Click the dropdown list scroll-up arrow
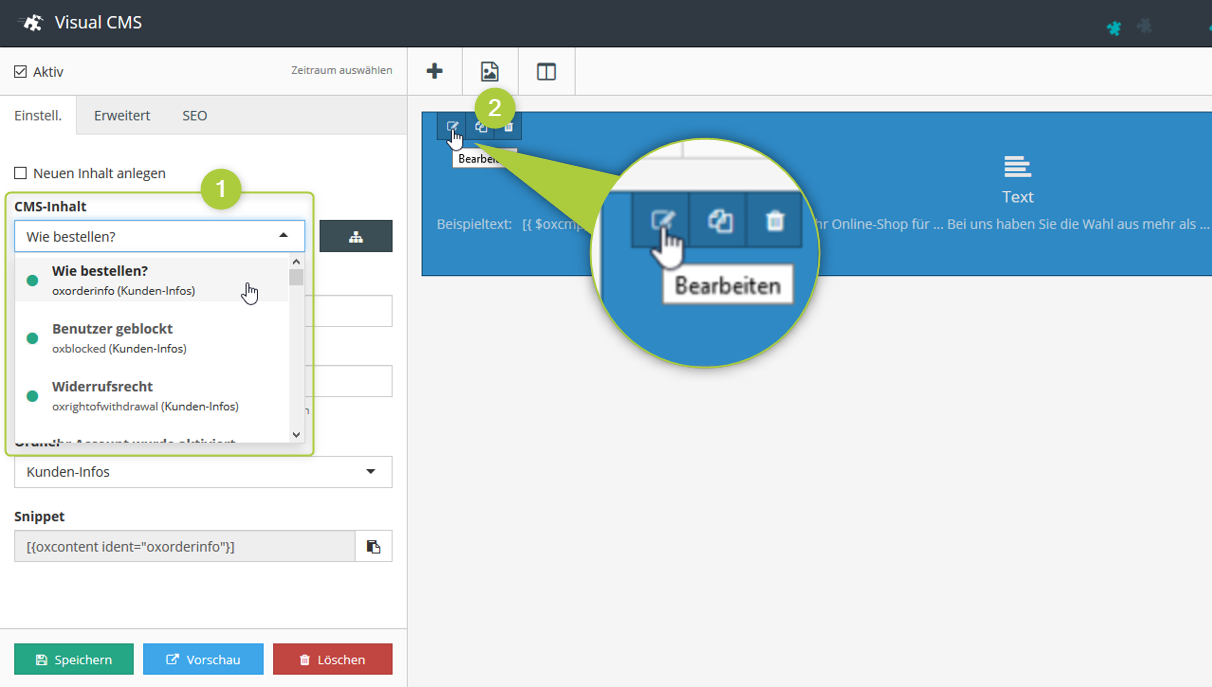The image size is (1212, 687). [x=296, y=262]
